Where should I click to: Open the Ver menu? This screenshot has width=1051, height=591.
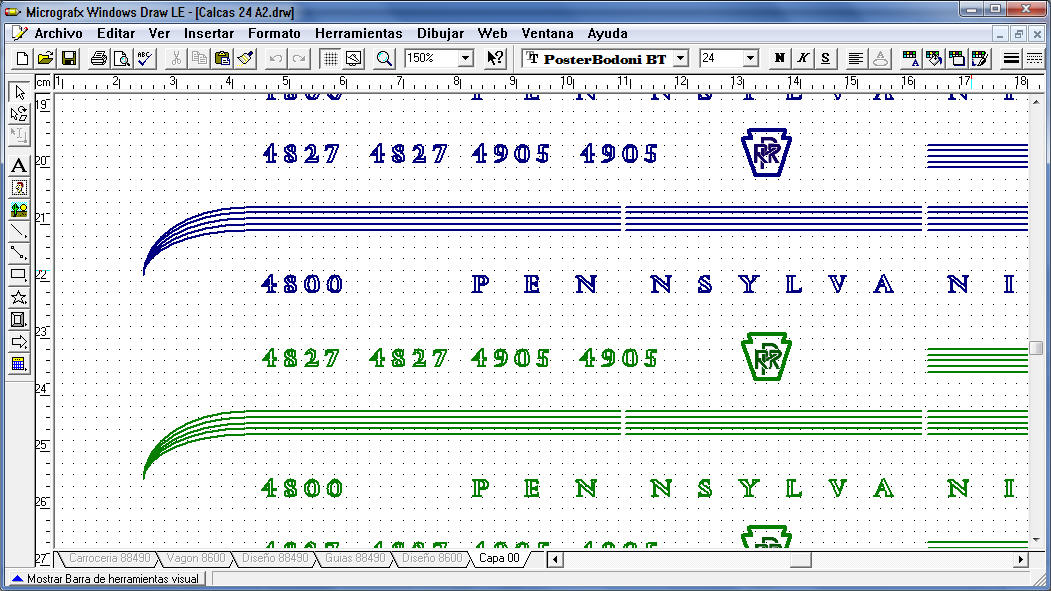pos(159,33)
